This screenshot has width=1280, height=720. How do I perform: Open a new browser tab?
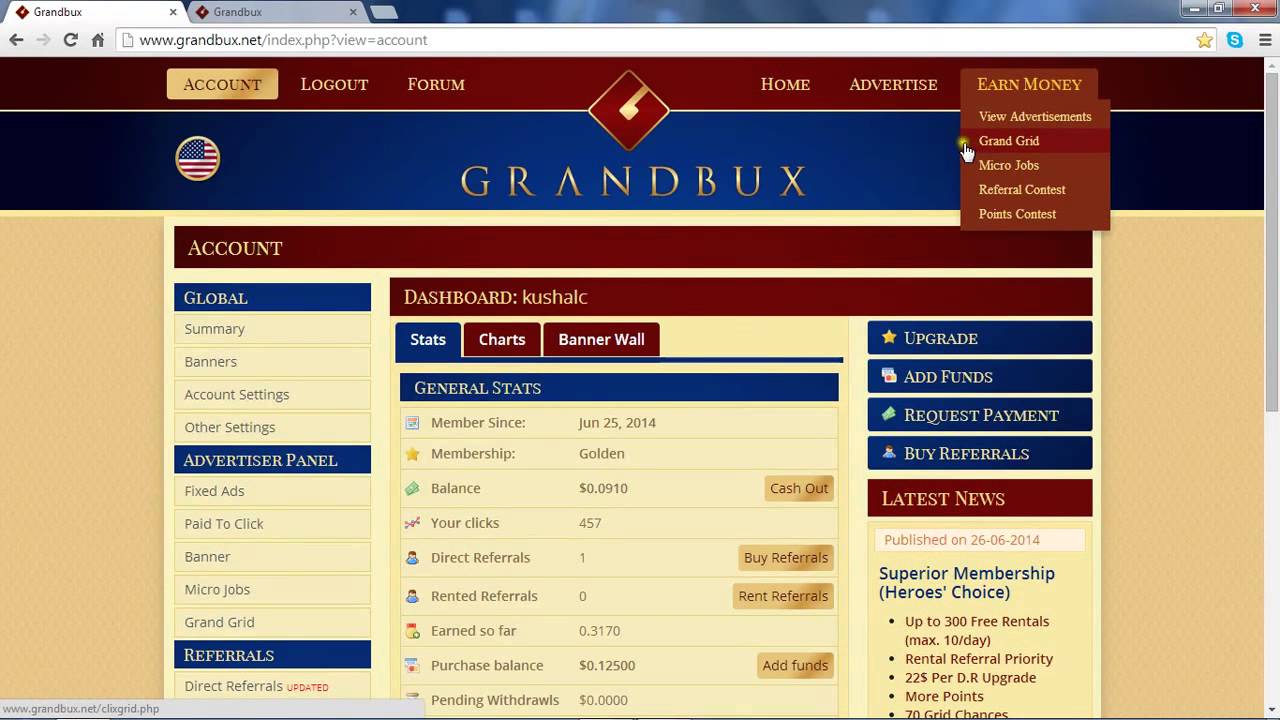pos(384,12)
